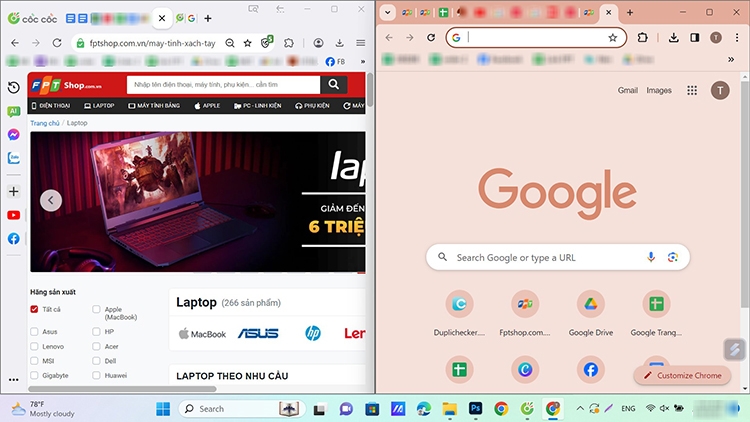Image resolution: width=750 pixels, height=422 pixels.
Task: Expand Chrome tab search dropdown arrow
Action: (x=387, y=13)
